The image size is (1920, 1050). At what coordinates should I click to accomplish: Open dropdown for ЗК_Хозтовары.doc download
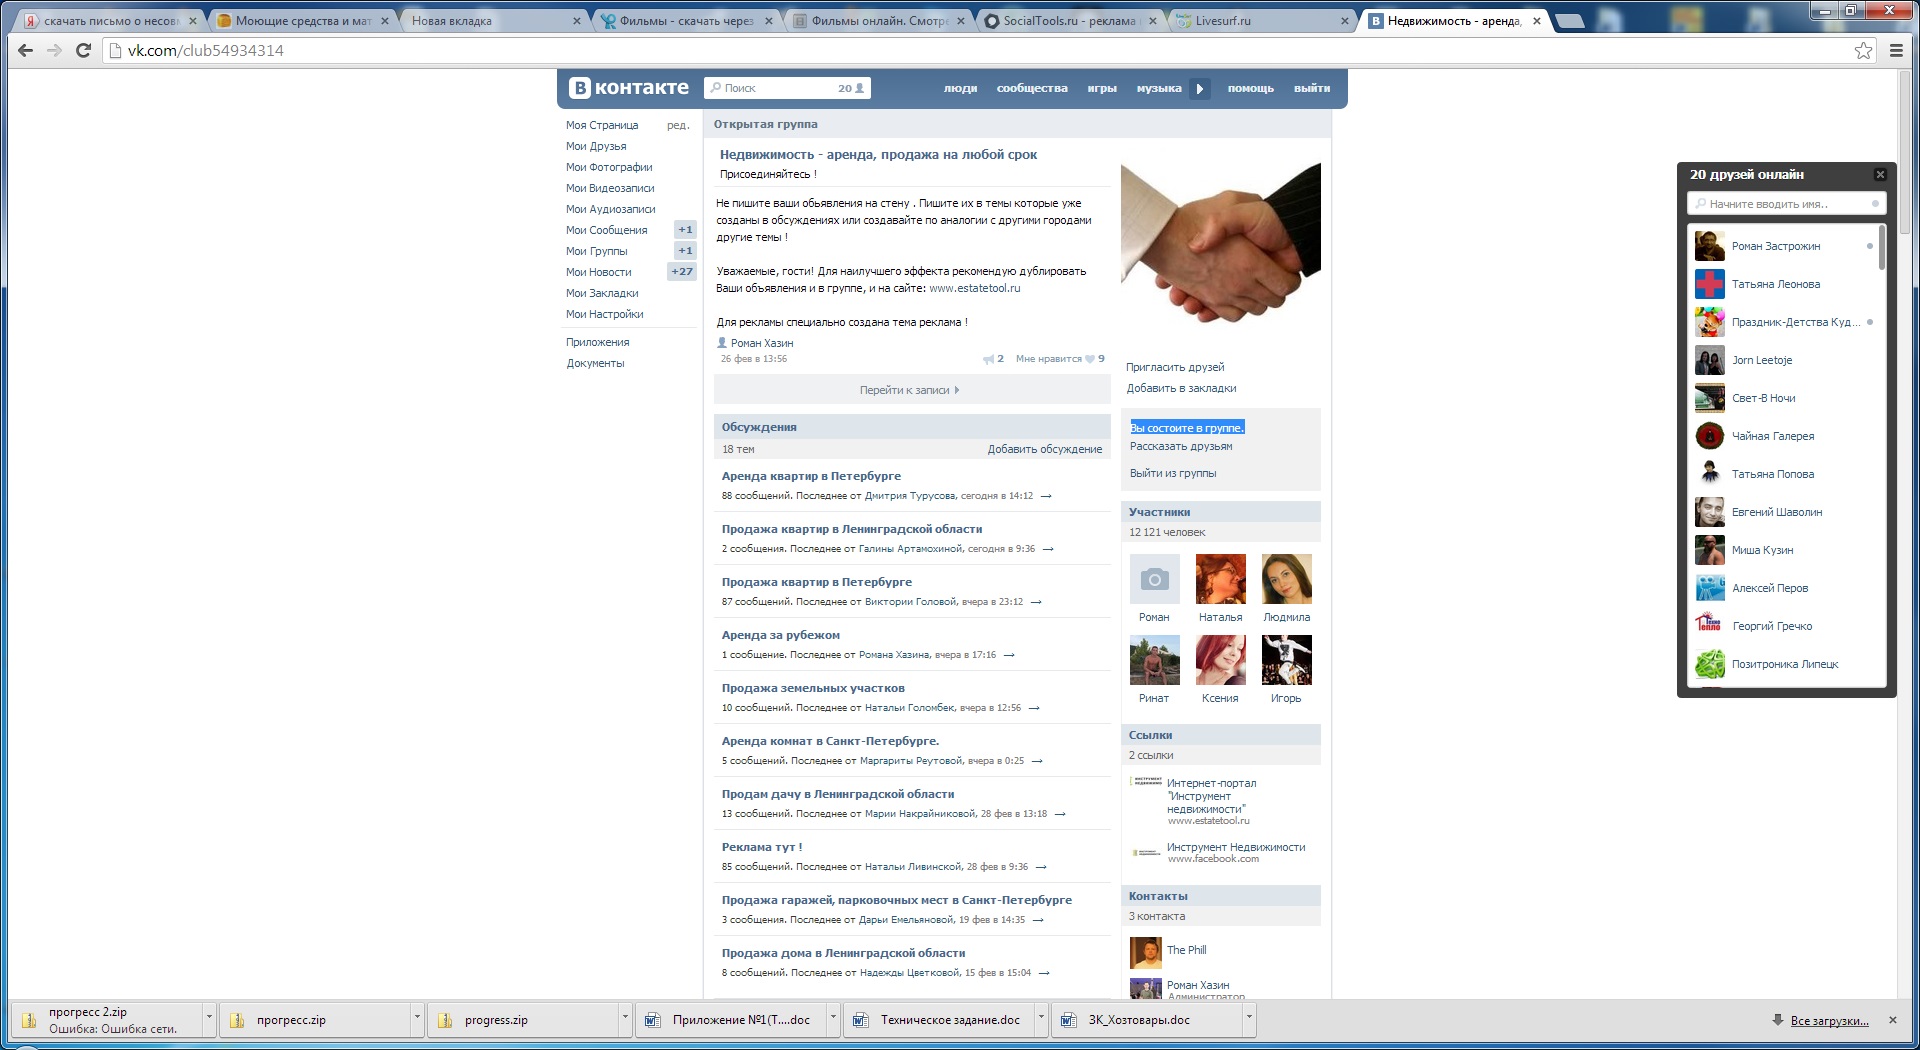point(1249,1020)
